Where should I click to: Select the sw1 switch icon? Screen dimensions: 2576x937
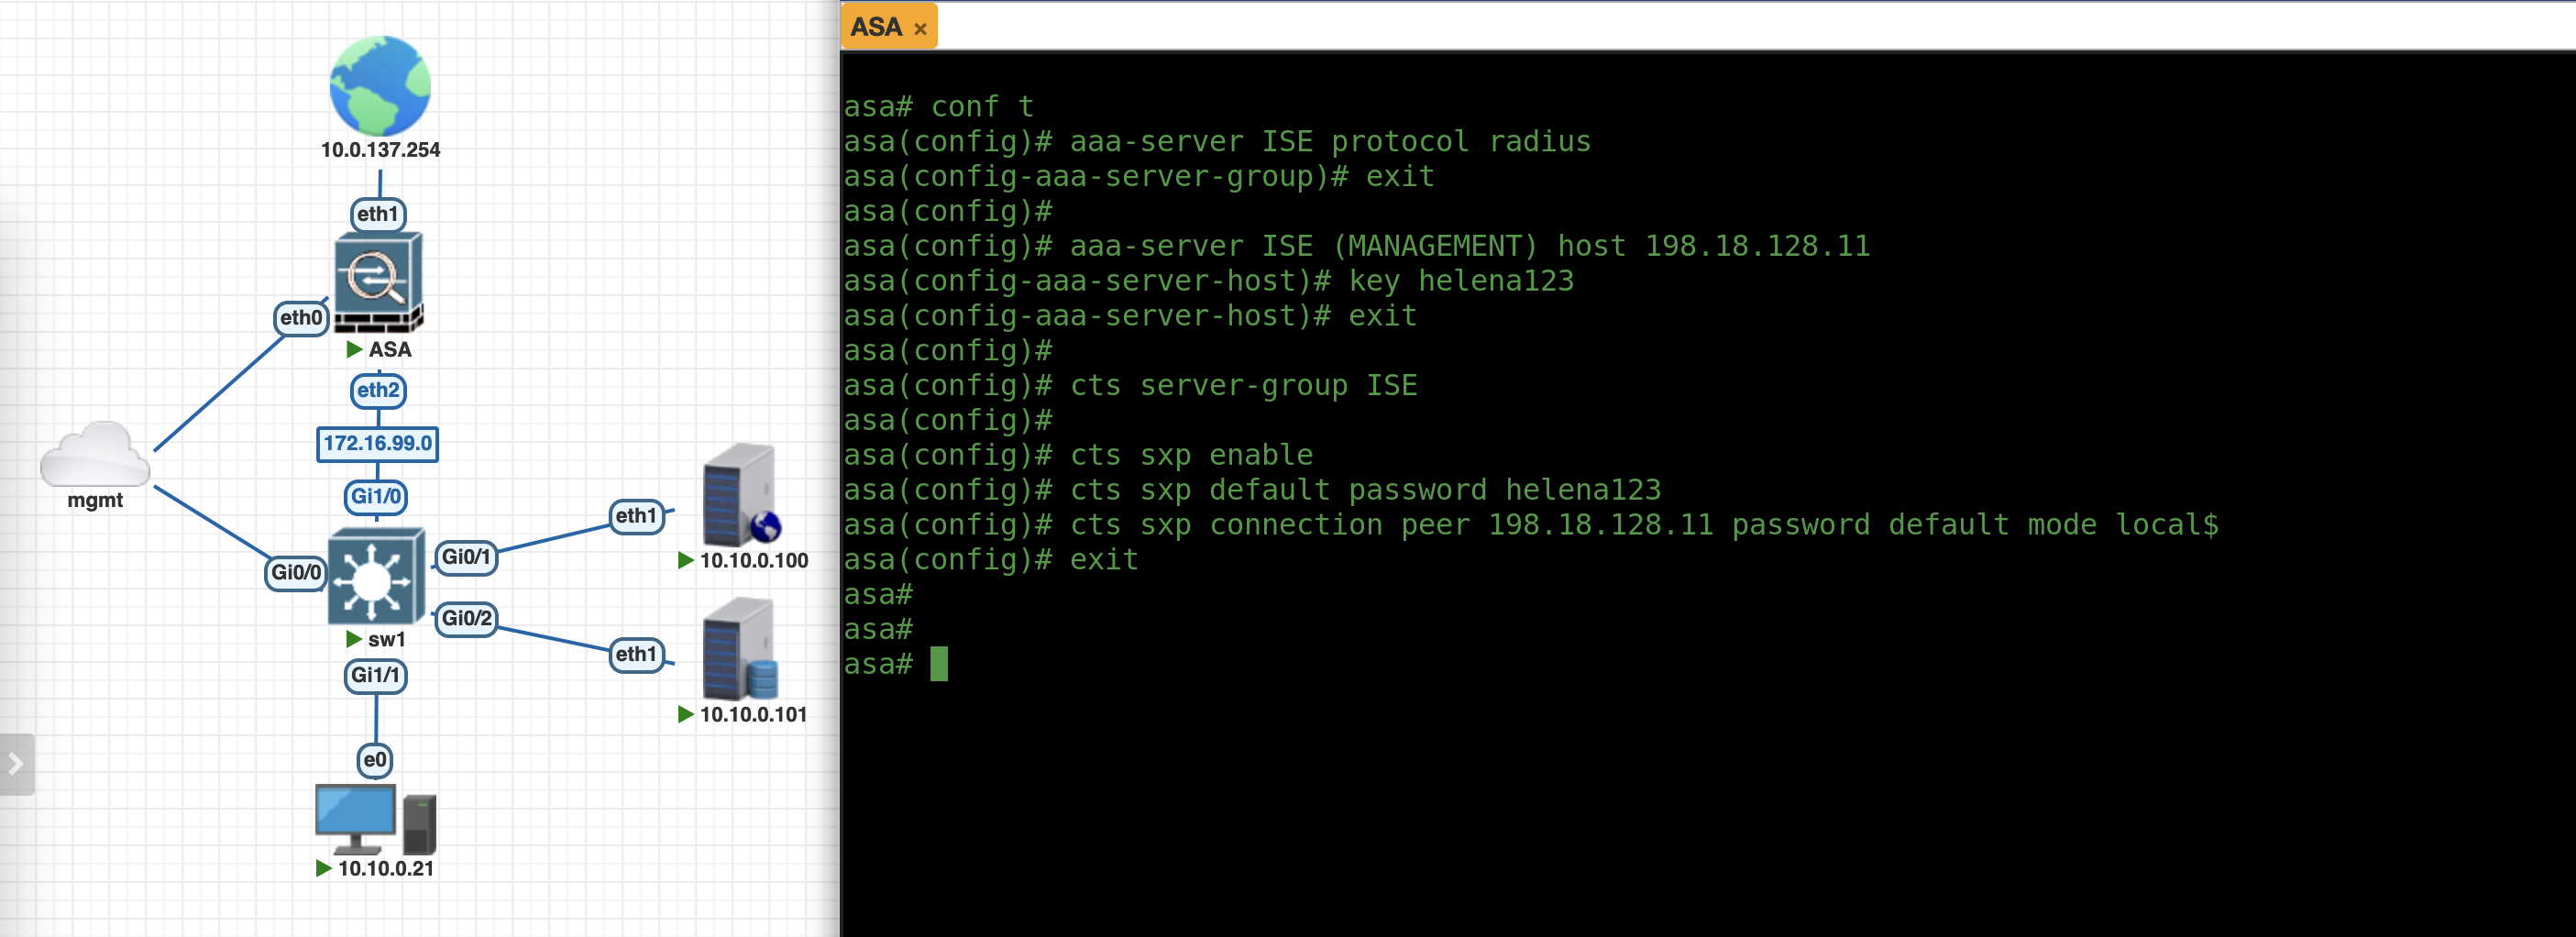click(375, 577)
